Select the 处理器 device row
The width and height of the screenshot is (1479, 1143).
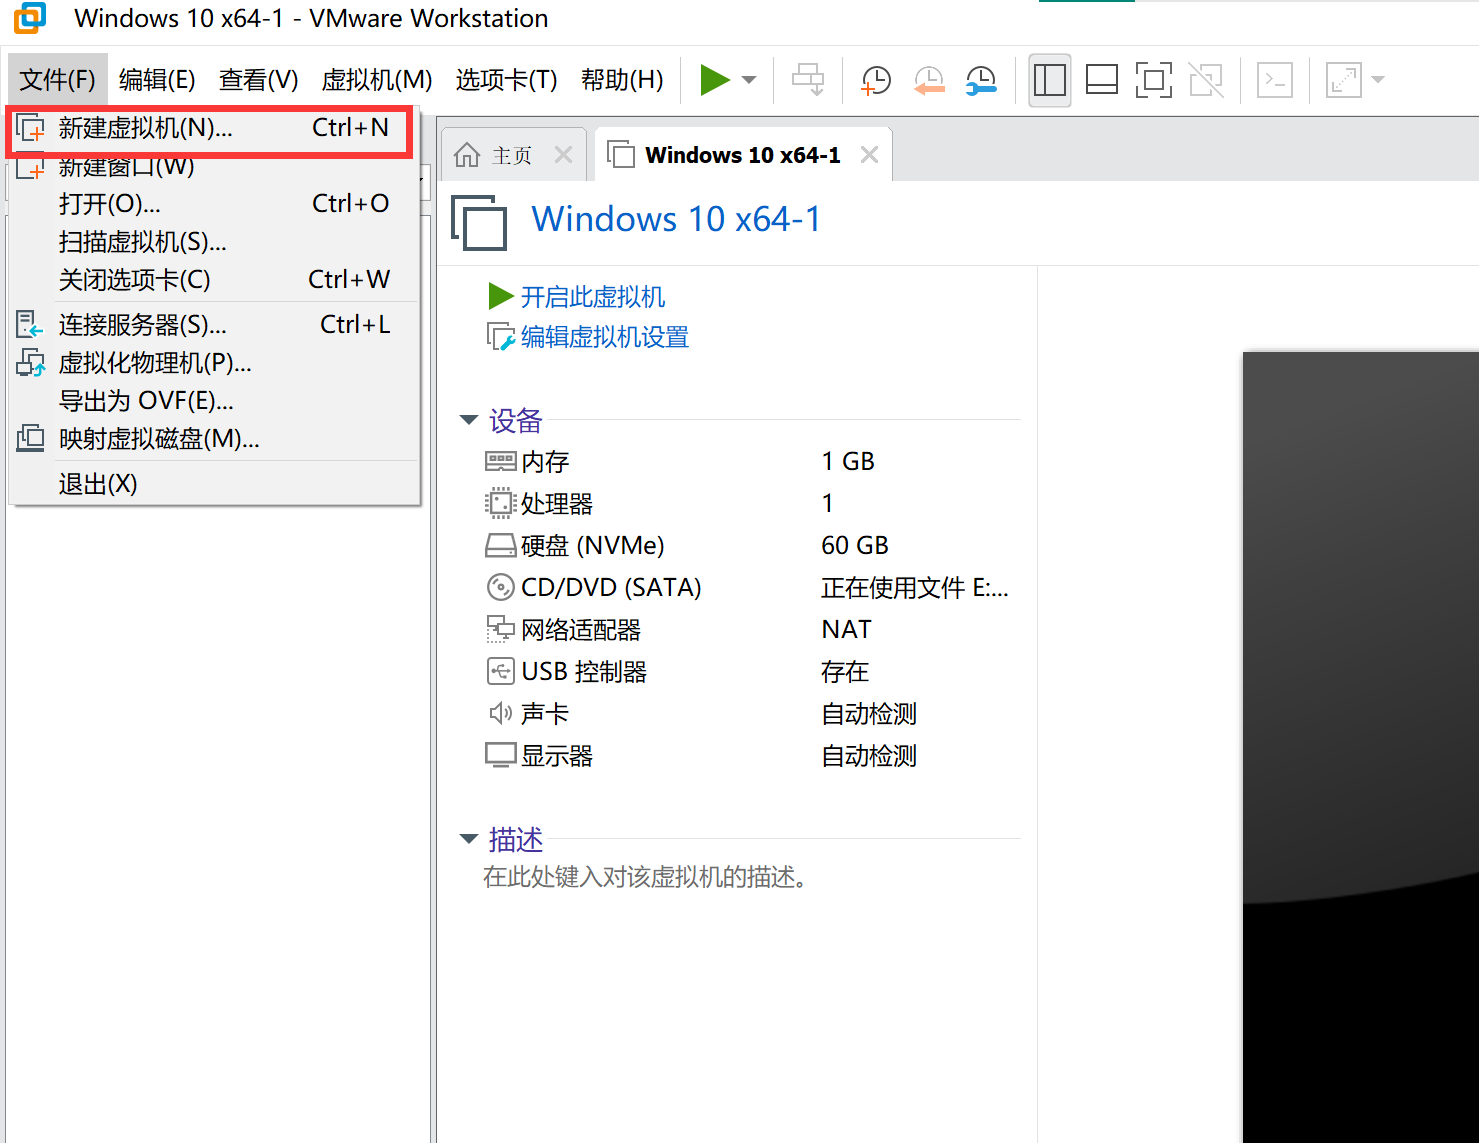pos(751,504)
